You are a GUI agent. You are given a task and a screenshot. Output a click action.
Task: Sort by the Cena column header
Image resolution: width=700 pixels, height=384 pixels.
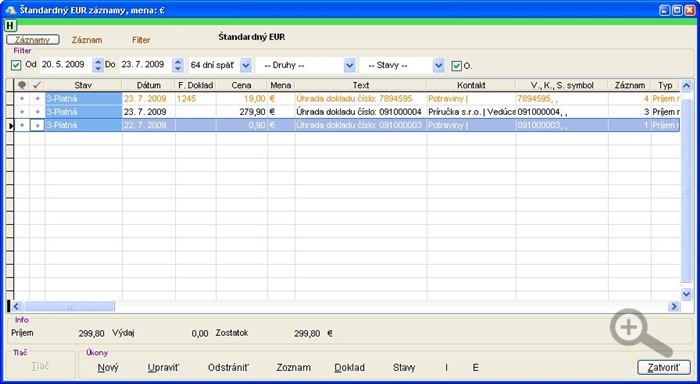242,85
